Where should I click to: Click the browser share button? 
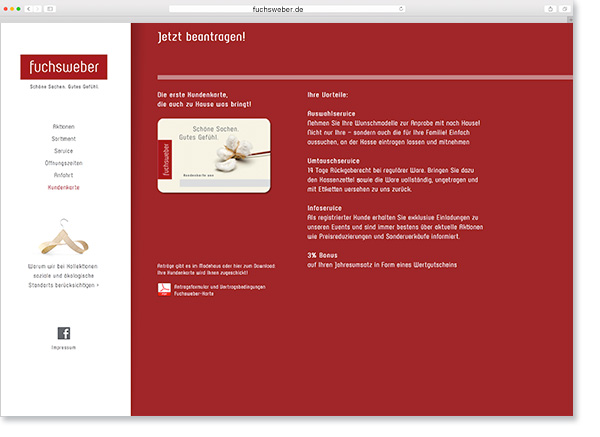coord(550,9)
